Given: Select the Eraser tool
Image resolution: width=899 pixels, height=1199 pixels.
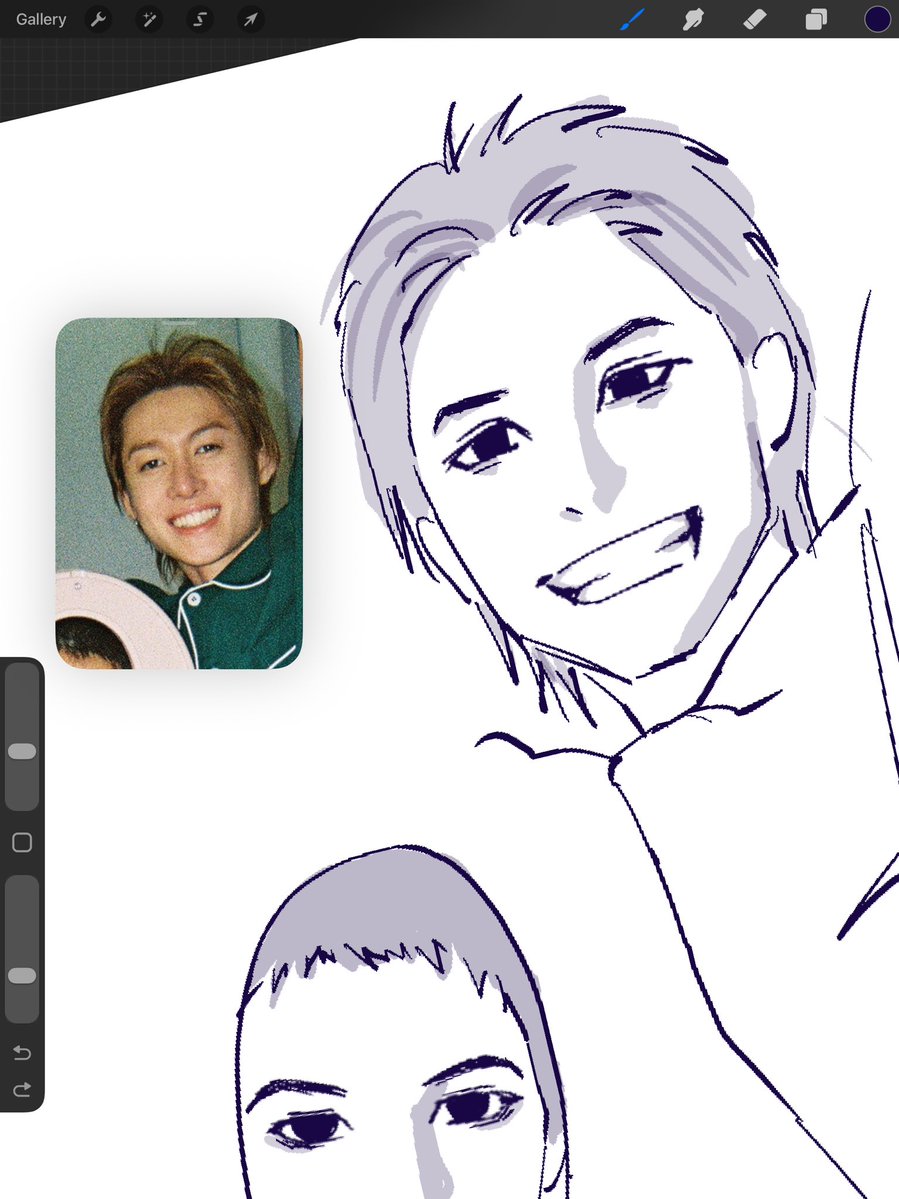Looking at the screenshot, I should click(755, 19).
